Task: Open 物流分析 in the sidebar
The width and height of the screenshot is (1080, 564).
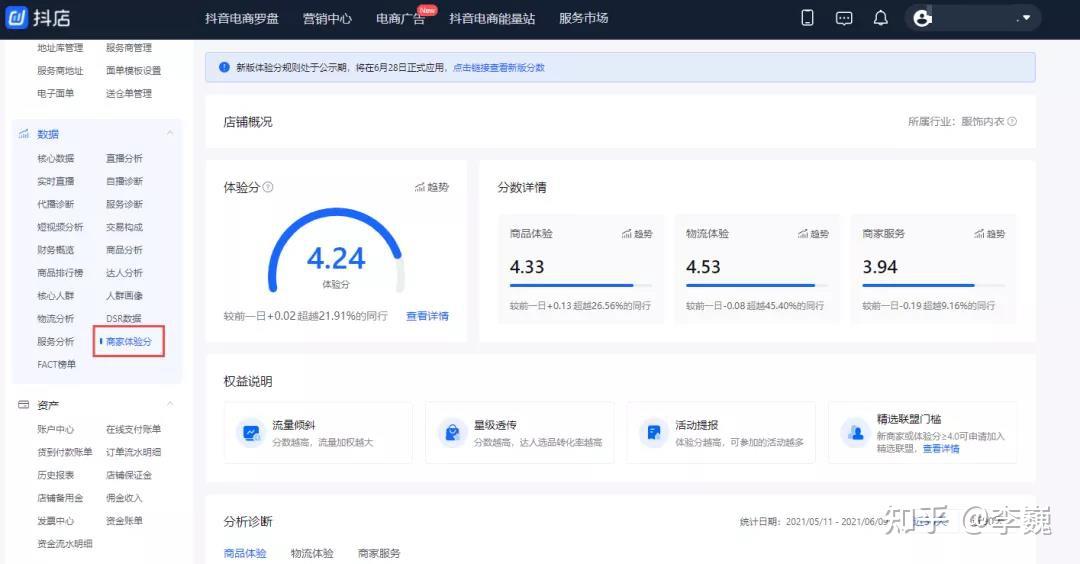Action: pyautogui.click(x=56, y=319)
